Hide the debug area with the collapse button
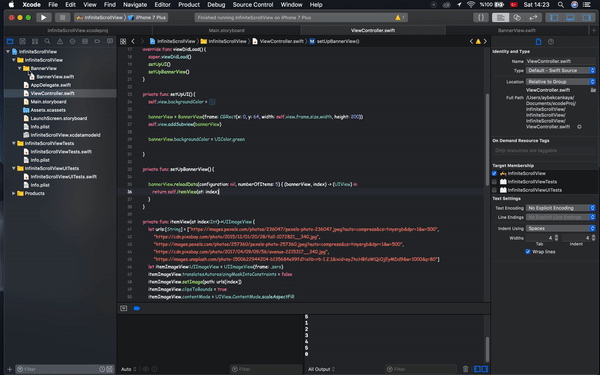Image resolution: width=600 pixels, height=375 pixels. click(x=124, y=308)
